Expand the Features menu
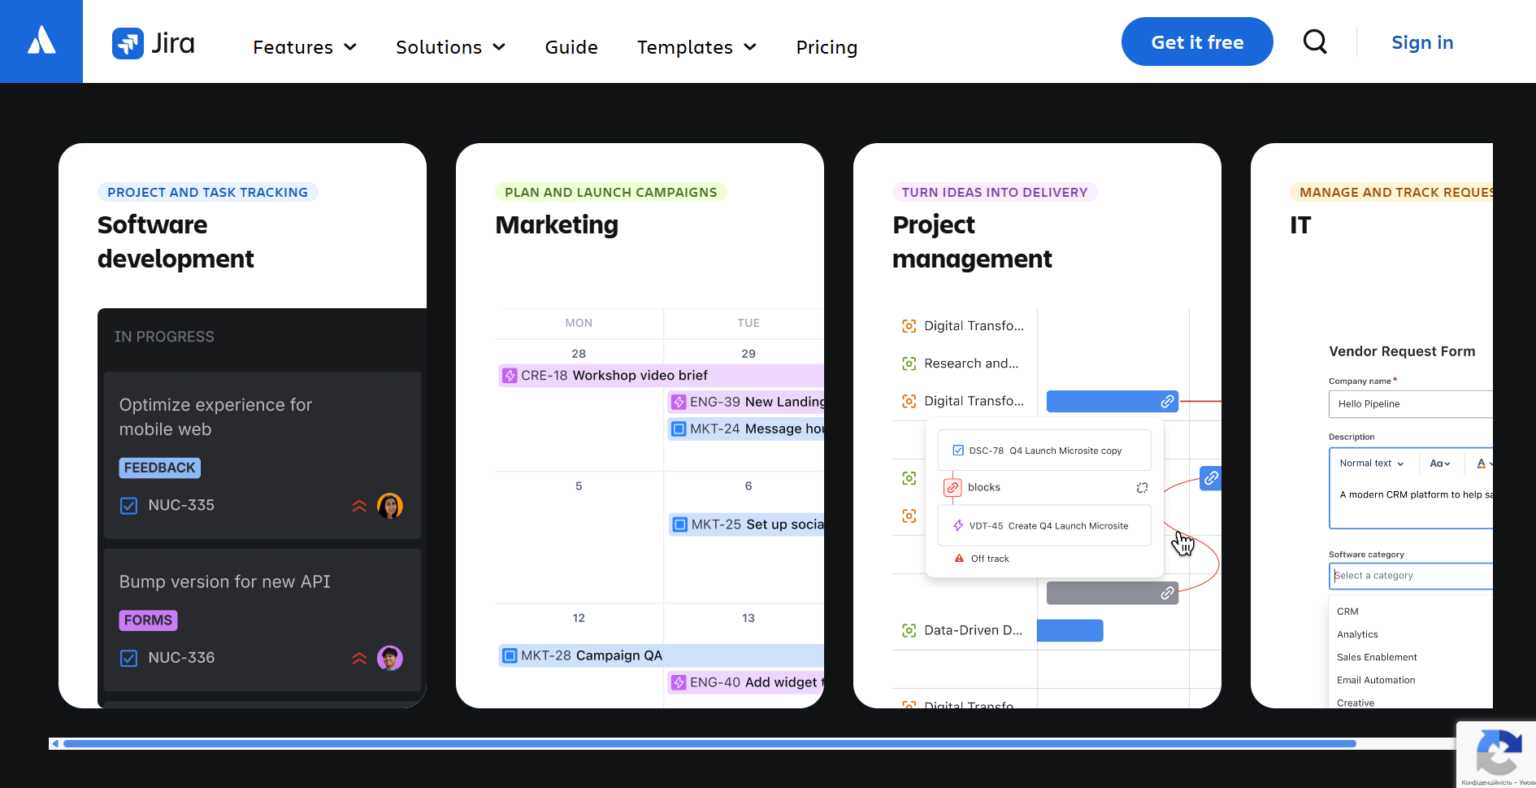Screen dimensions: 1536x788 pos(304,47)
